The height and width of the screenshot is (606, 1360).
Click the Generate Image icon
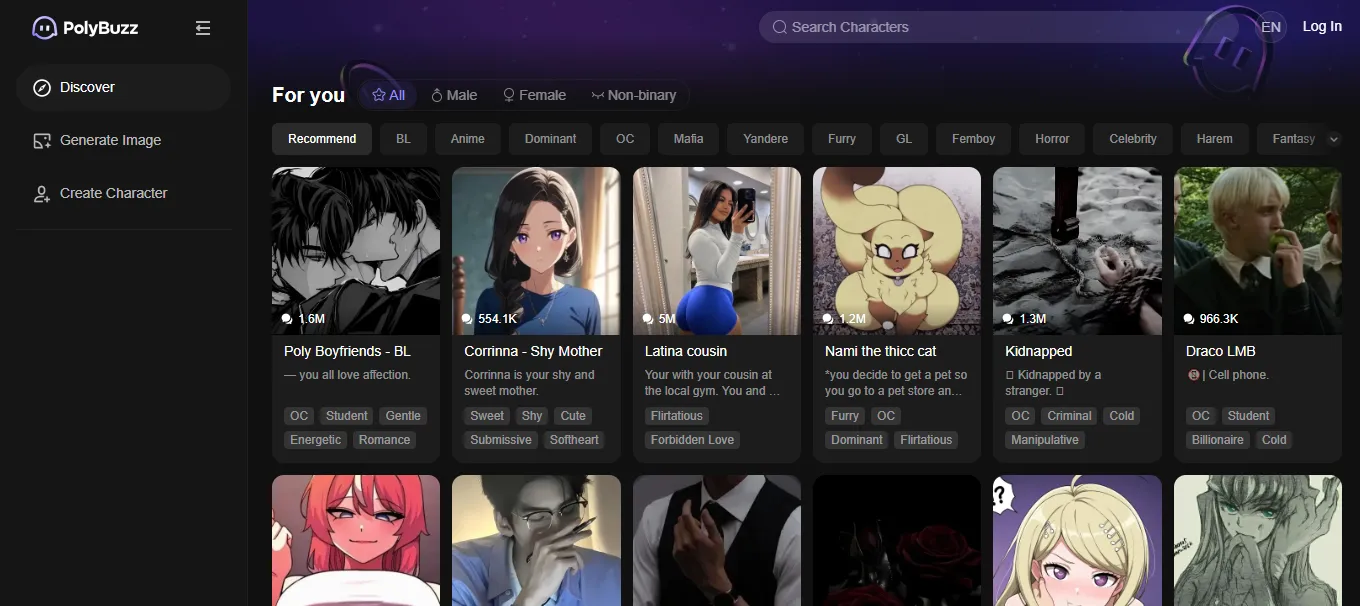point(42,140)
